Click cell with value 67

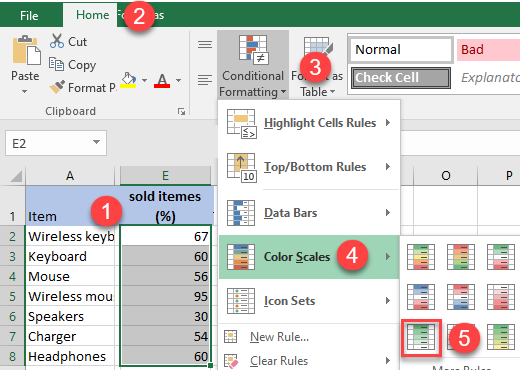[165, 236]
